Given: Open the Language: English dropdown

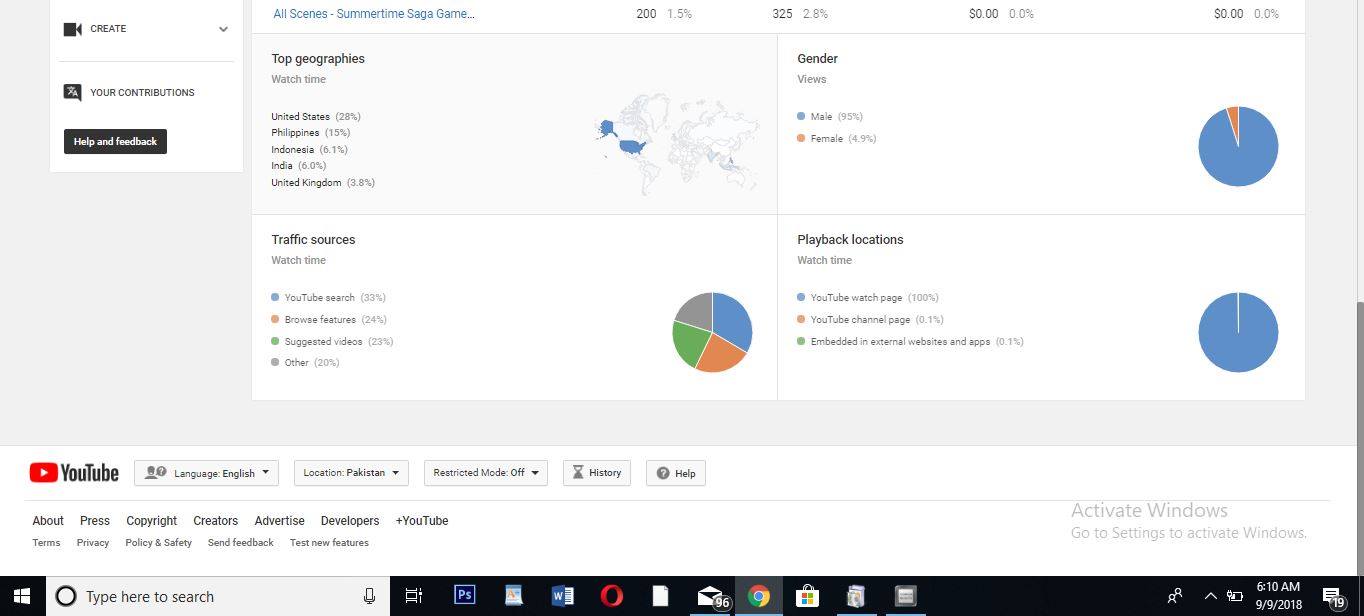Looking at the screenshot, I should (x=206, y=473).
